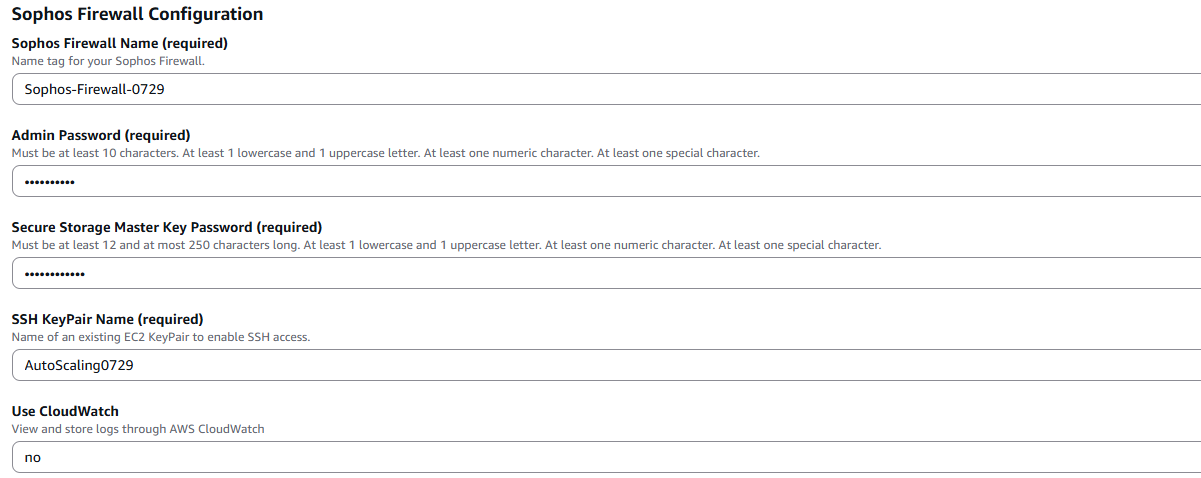
Task: Click the 'Admin Password (required)' label
Action: click(100, 135)
